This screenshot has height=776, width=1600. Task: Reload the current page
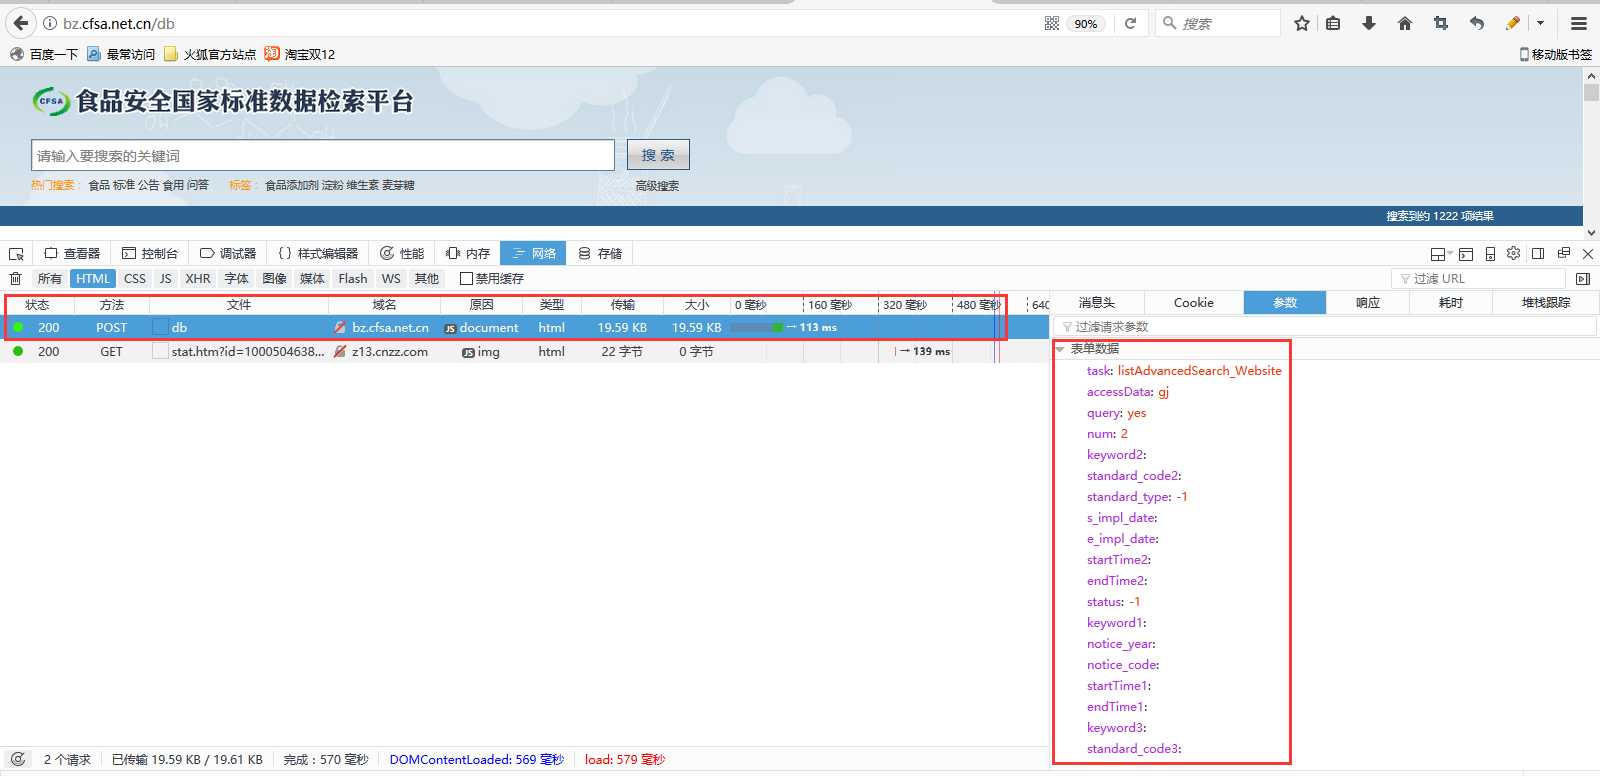click(1130, 23)
